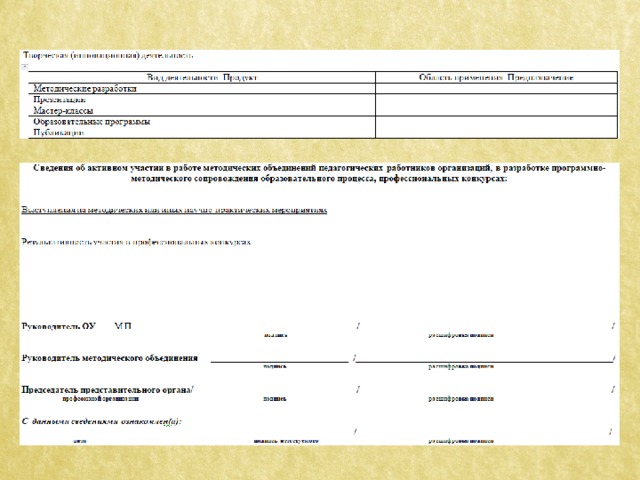This screenshot has width=640, height=480.
Task: Open the underlined 'Выступления на методических' heading
Action: (174, 210)
